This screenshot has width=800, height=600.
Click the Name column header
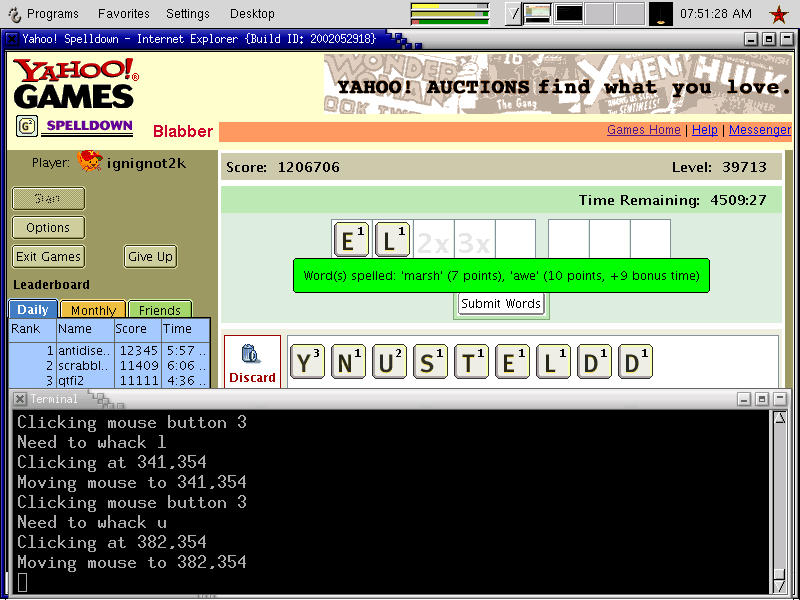point(85,329)
